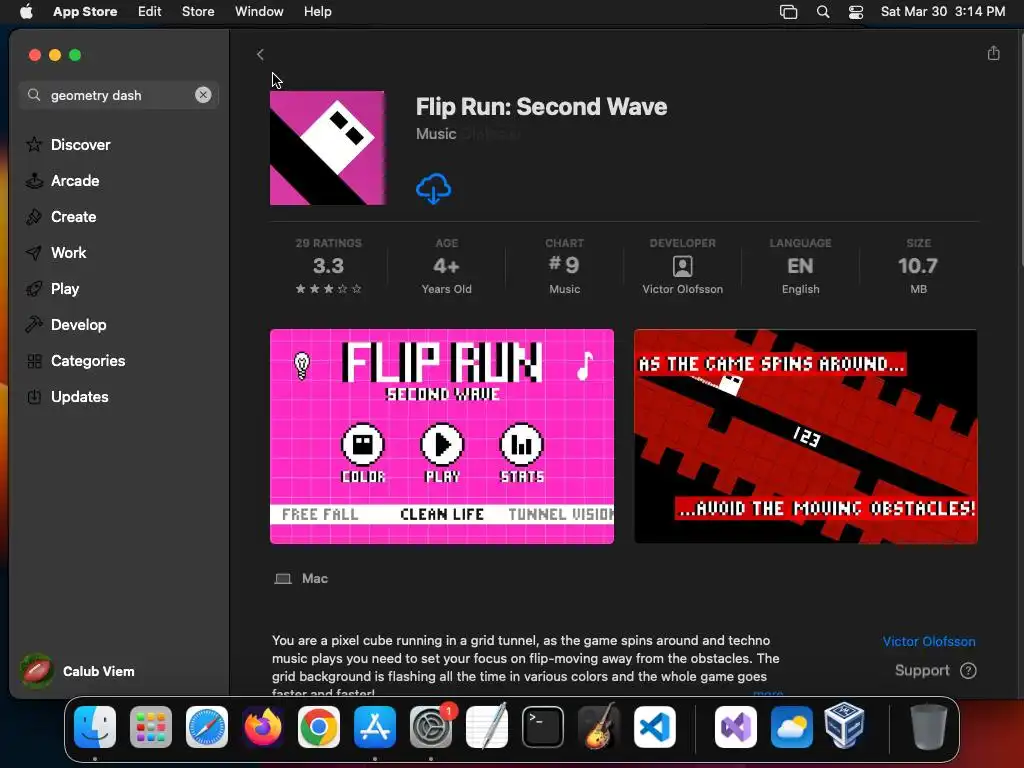Launch Google Chrome from the Dock
This screenshot has width=1024, height=768.
coord(319,727)
